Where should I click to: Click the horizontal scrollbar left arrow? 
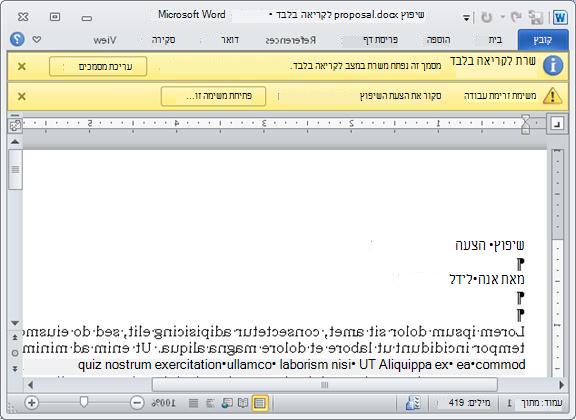[x=30, y=385]
